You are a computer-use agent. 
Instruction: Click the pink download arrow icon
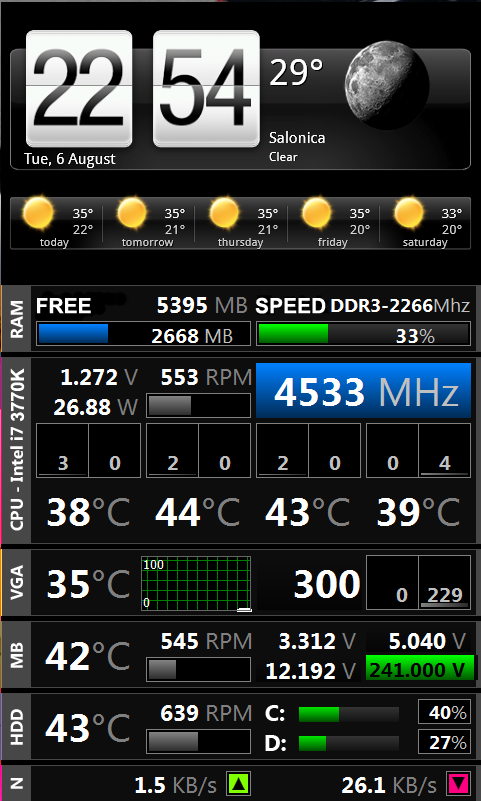(x=459, y=784)
